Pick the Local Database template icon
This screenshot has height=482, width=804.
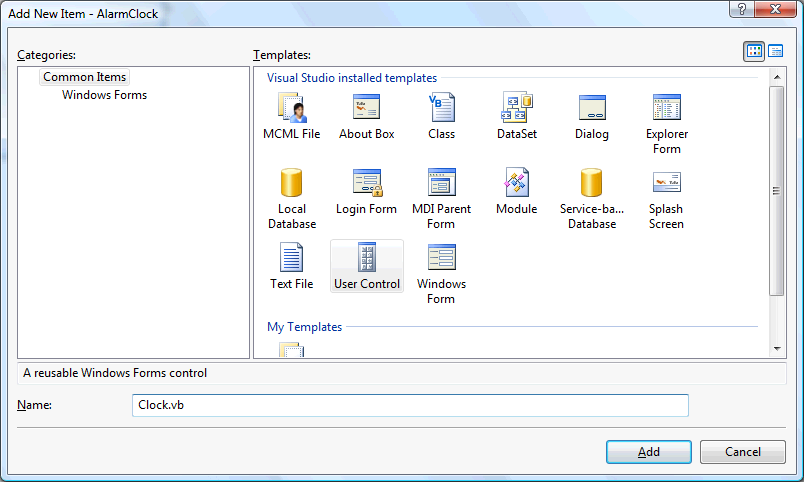[x=292, y=183]
